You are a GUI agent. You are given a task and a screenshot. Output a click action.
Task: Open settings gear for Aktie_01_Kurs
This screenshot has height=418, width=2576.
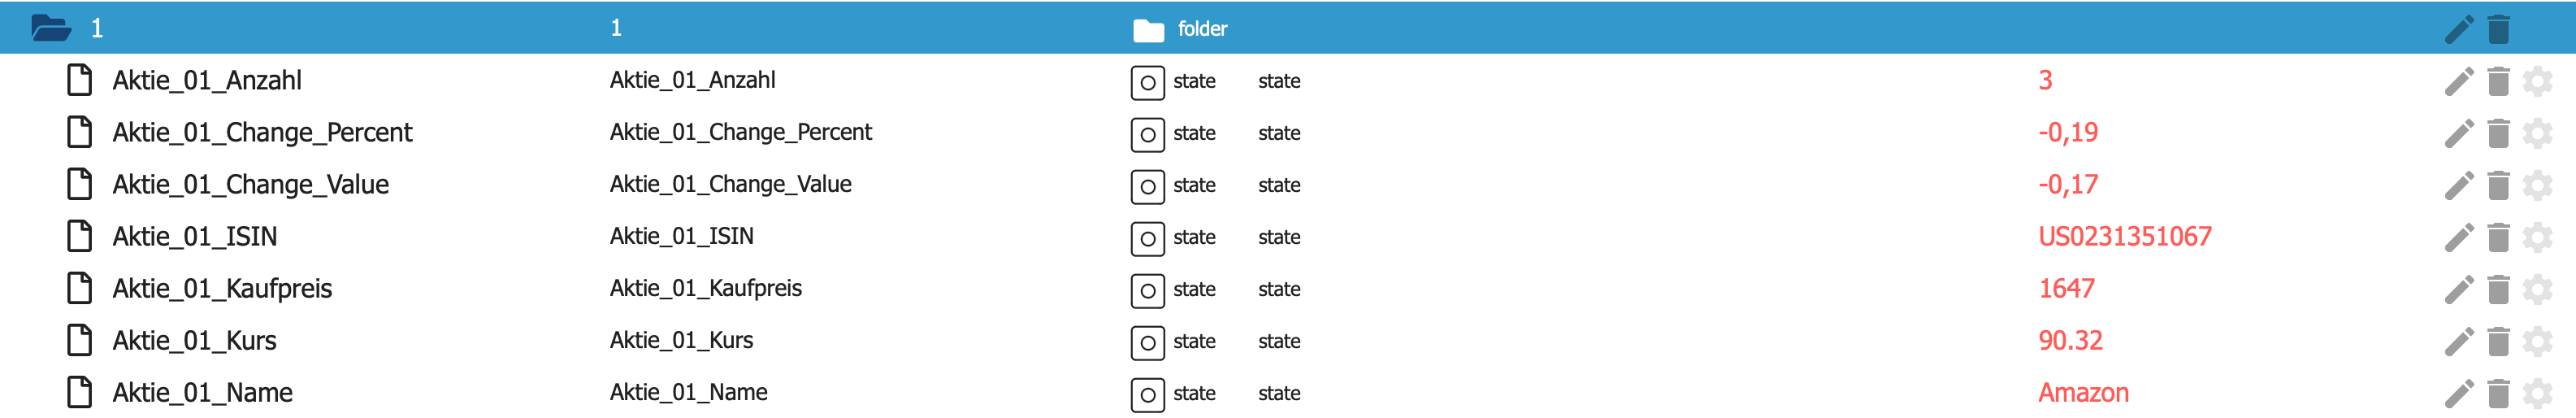pos(2538,341)
